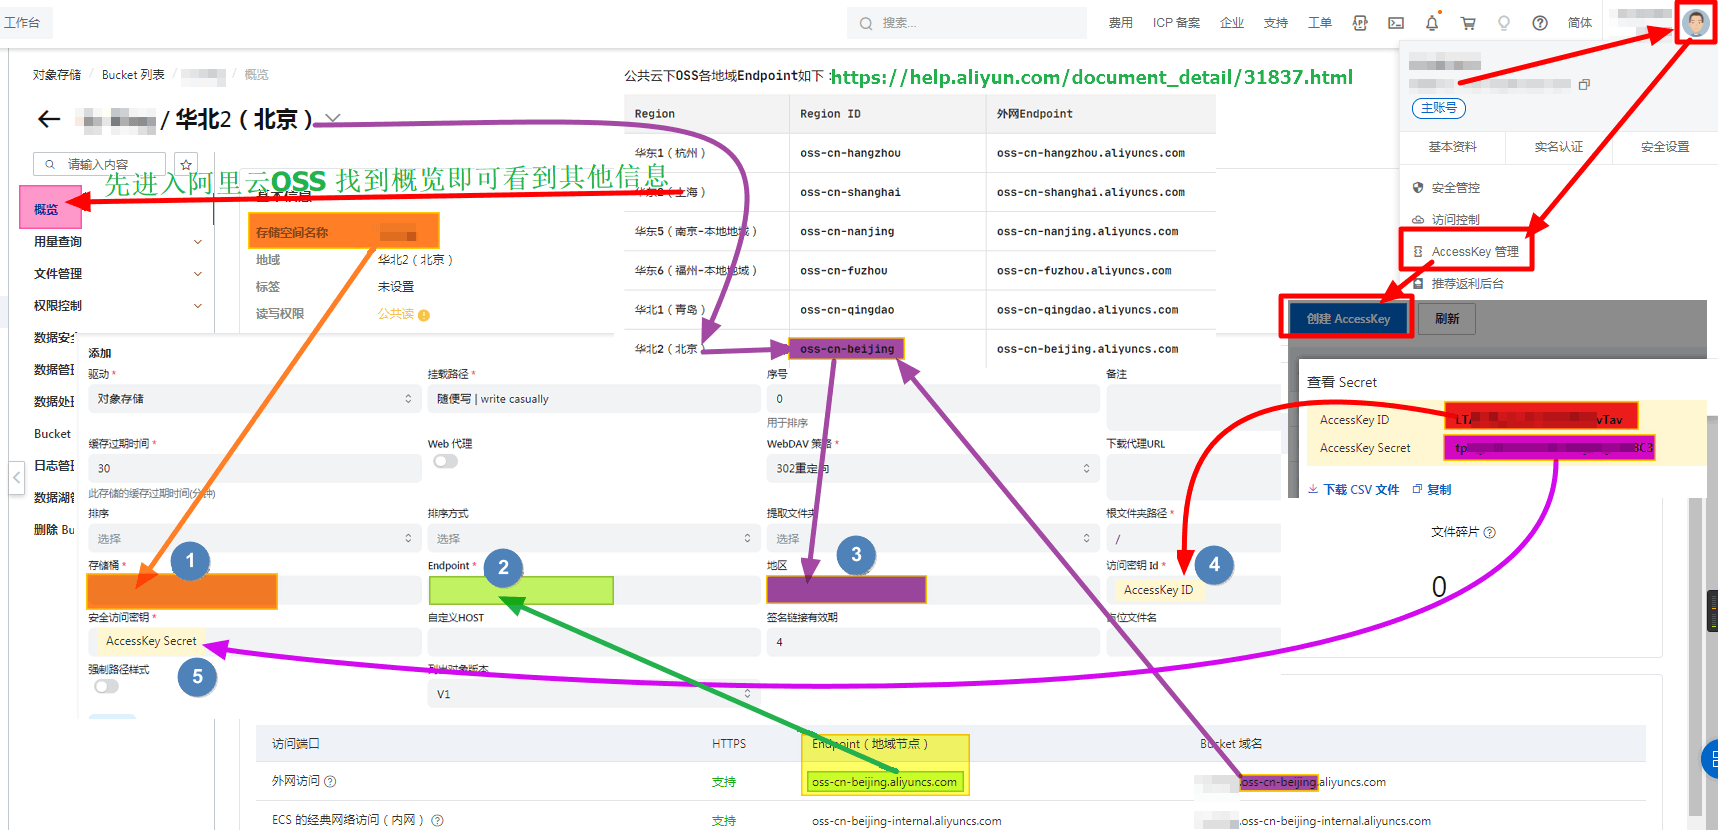This screenshot has width=1718, height=830.
Task: Click the 下载 CSV 文件 link
Action: click(1354, 490)
